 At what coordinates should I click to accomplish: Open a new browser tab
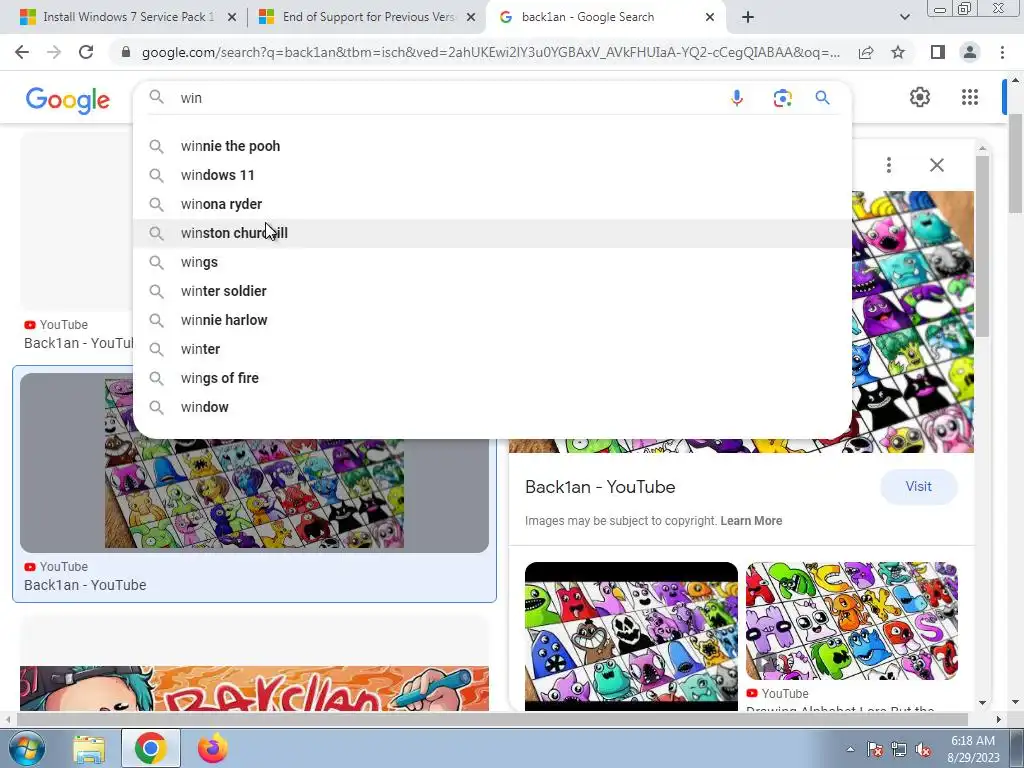click(x=748, y=18)
